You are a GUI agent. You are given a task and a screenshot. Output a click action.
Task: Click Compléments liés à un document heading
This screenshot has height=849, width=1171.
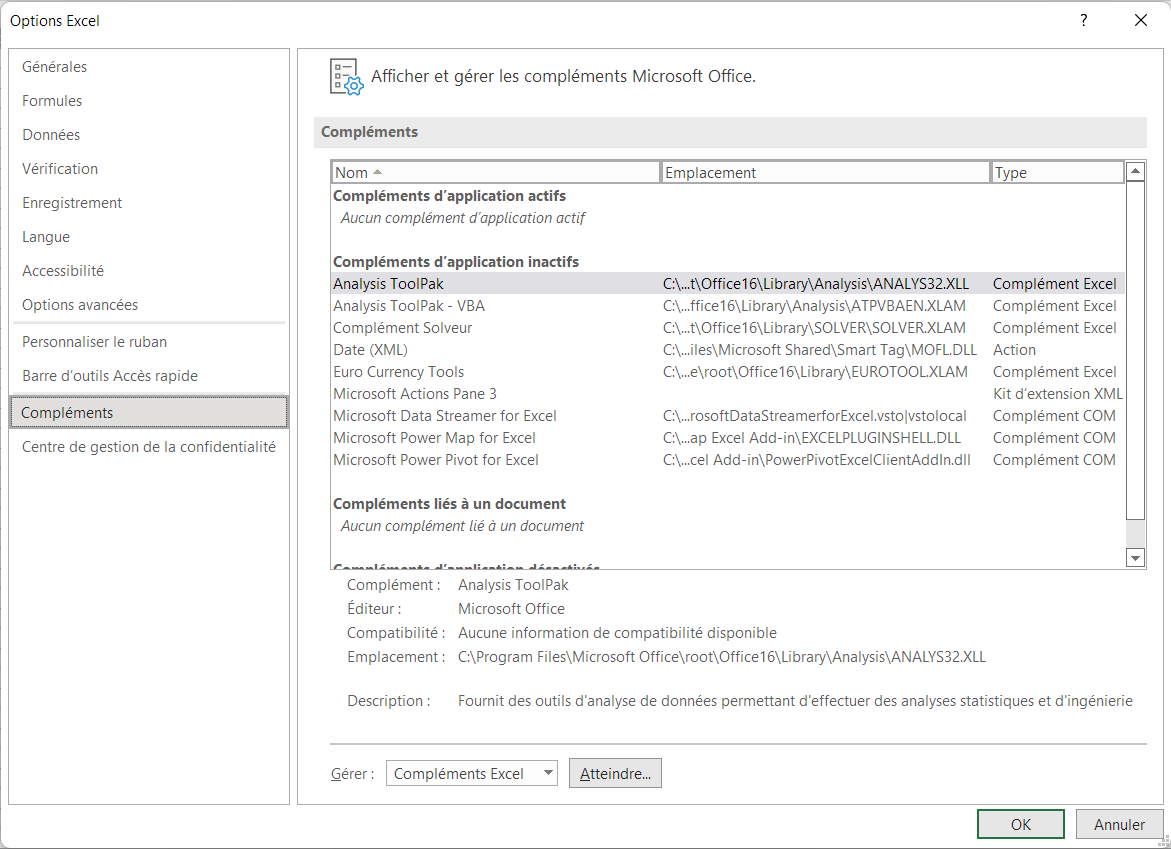pos(449,504)
